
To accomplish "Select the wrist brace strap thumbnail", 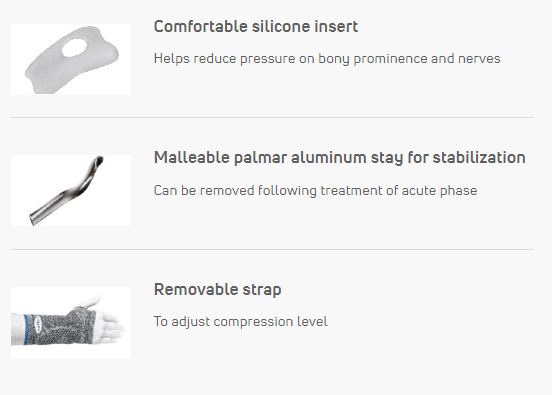I will pos(71,322).
